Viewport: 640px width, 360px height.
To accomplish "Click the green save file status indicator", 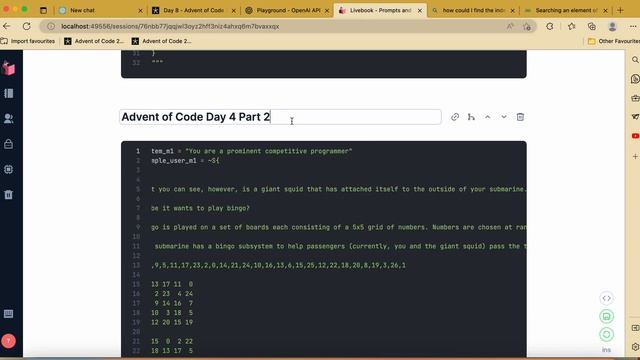I will pos(607,316).
